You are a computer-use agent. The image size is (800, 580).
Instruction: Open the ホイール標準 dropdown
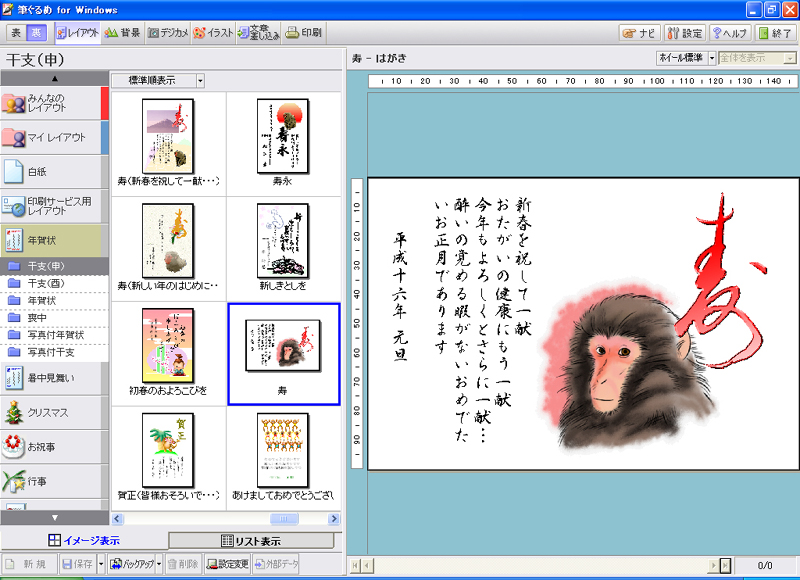(712, 58)
